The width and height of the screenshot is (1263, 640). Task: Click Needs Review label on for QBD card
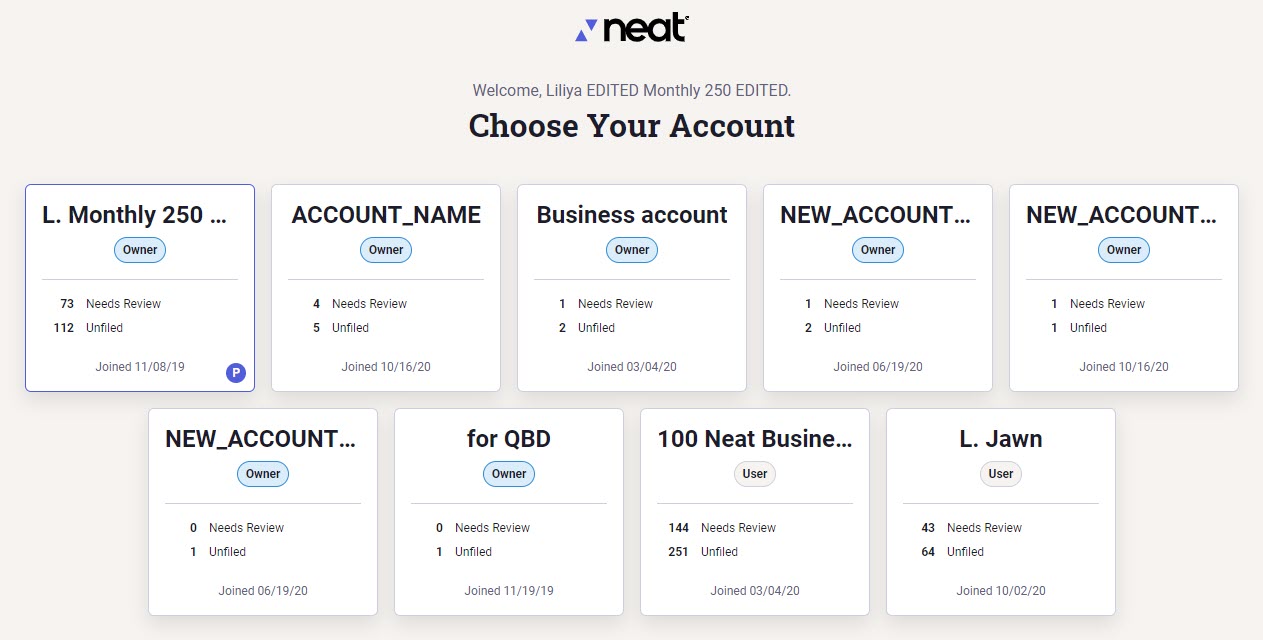click(492, 528)
